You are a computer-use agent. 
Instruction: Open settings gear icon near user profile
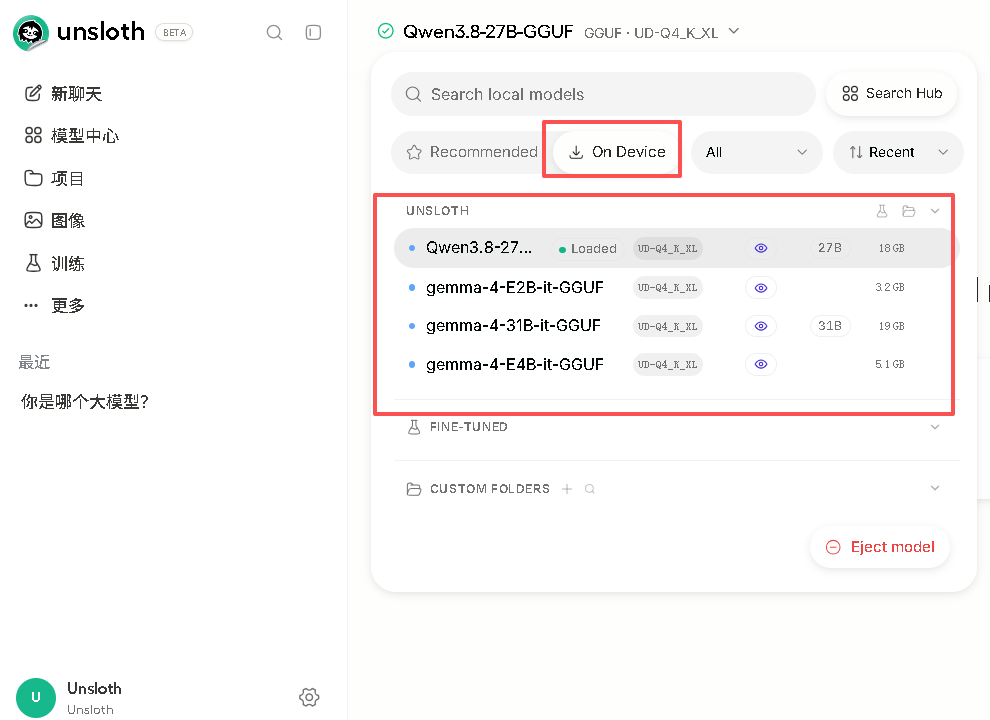(x=309, y=697)
